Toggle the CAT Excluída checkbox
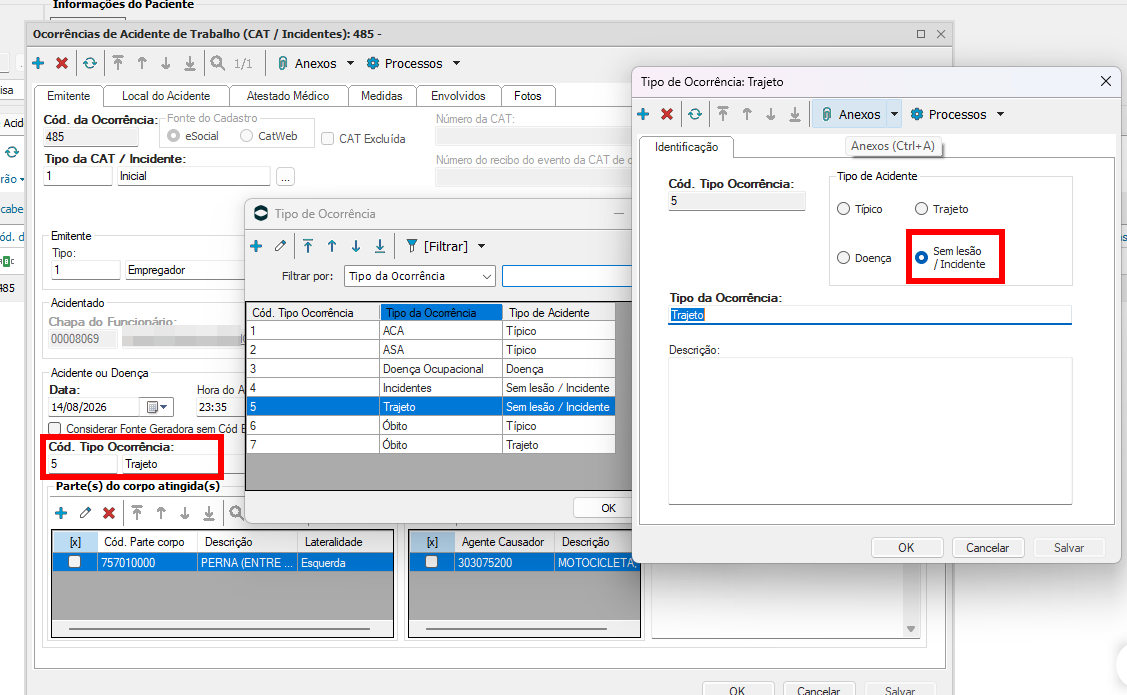 [x=328, y=139]
